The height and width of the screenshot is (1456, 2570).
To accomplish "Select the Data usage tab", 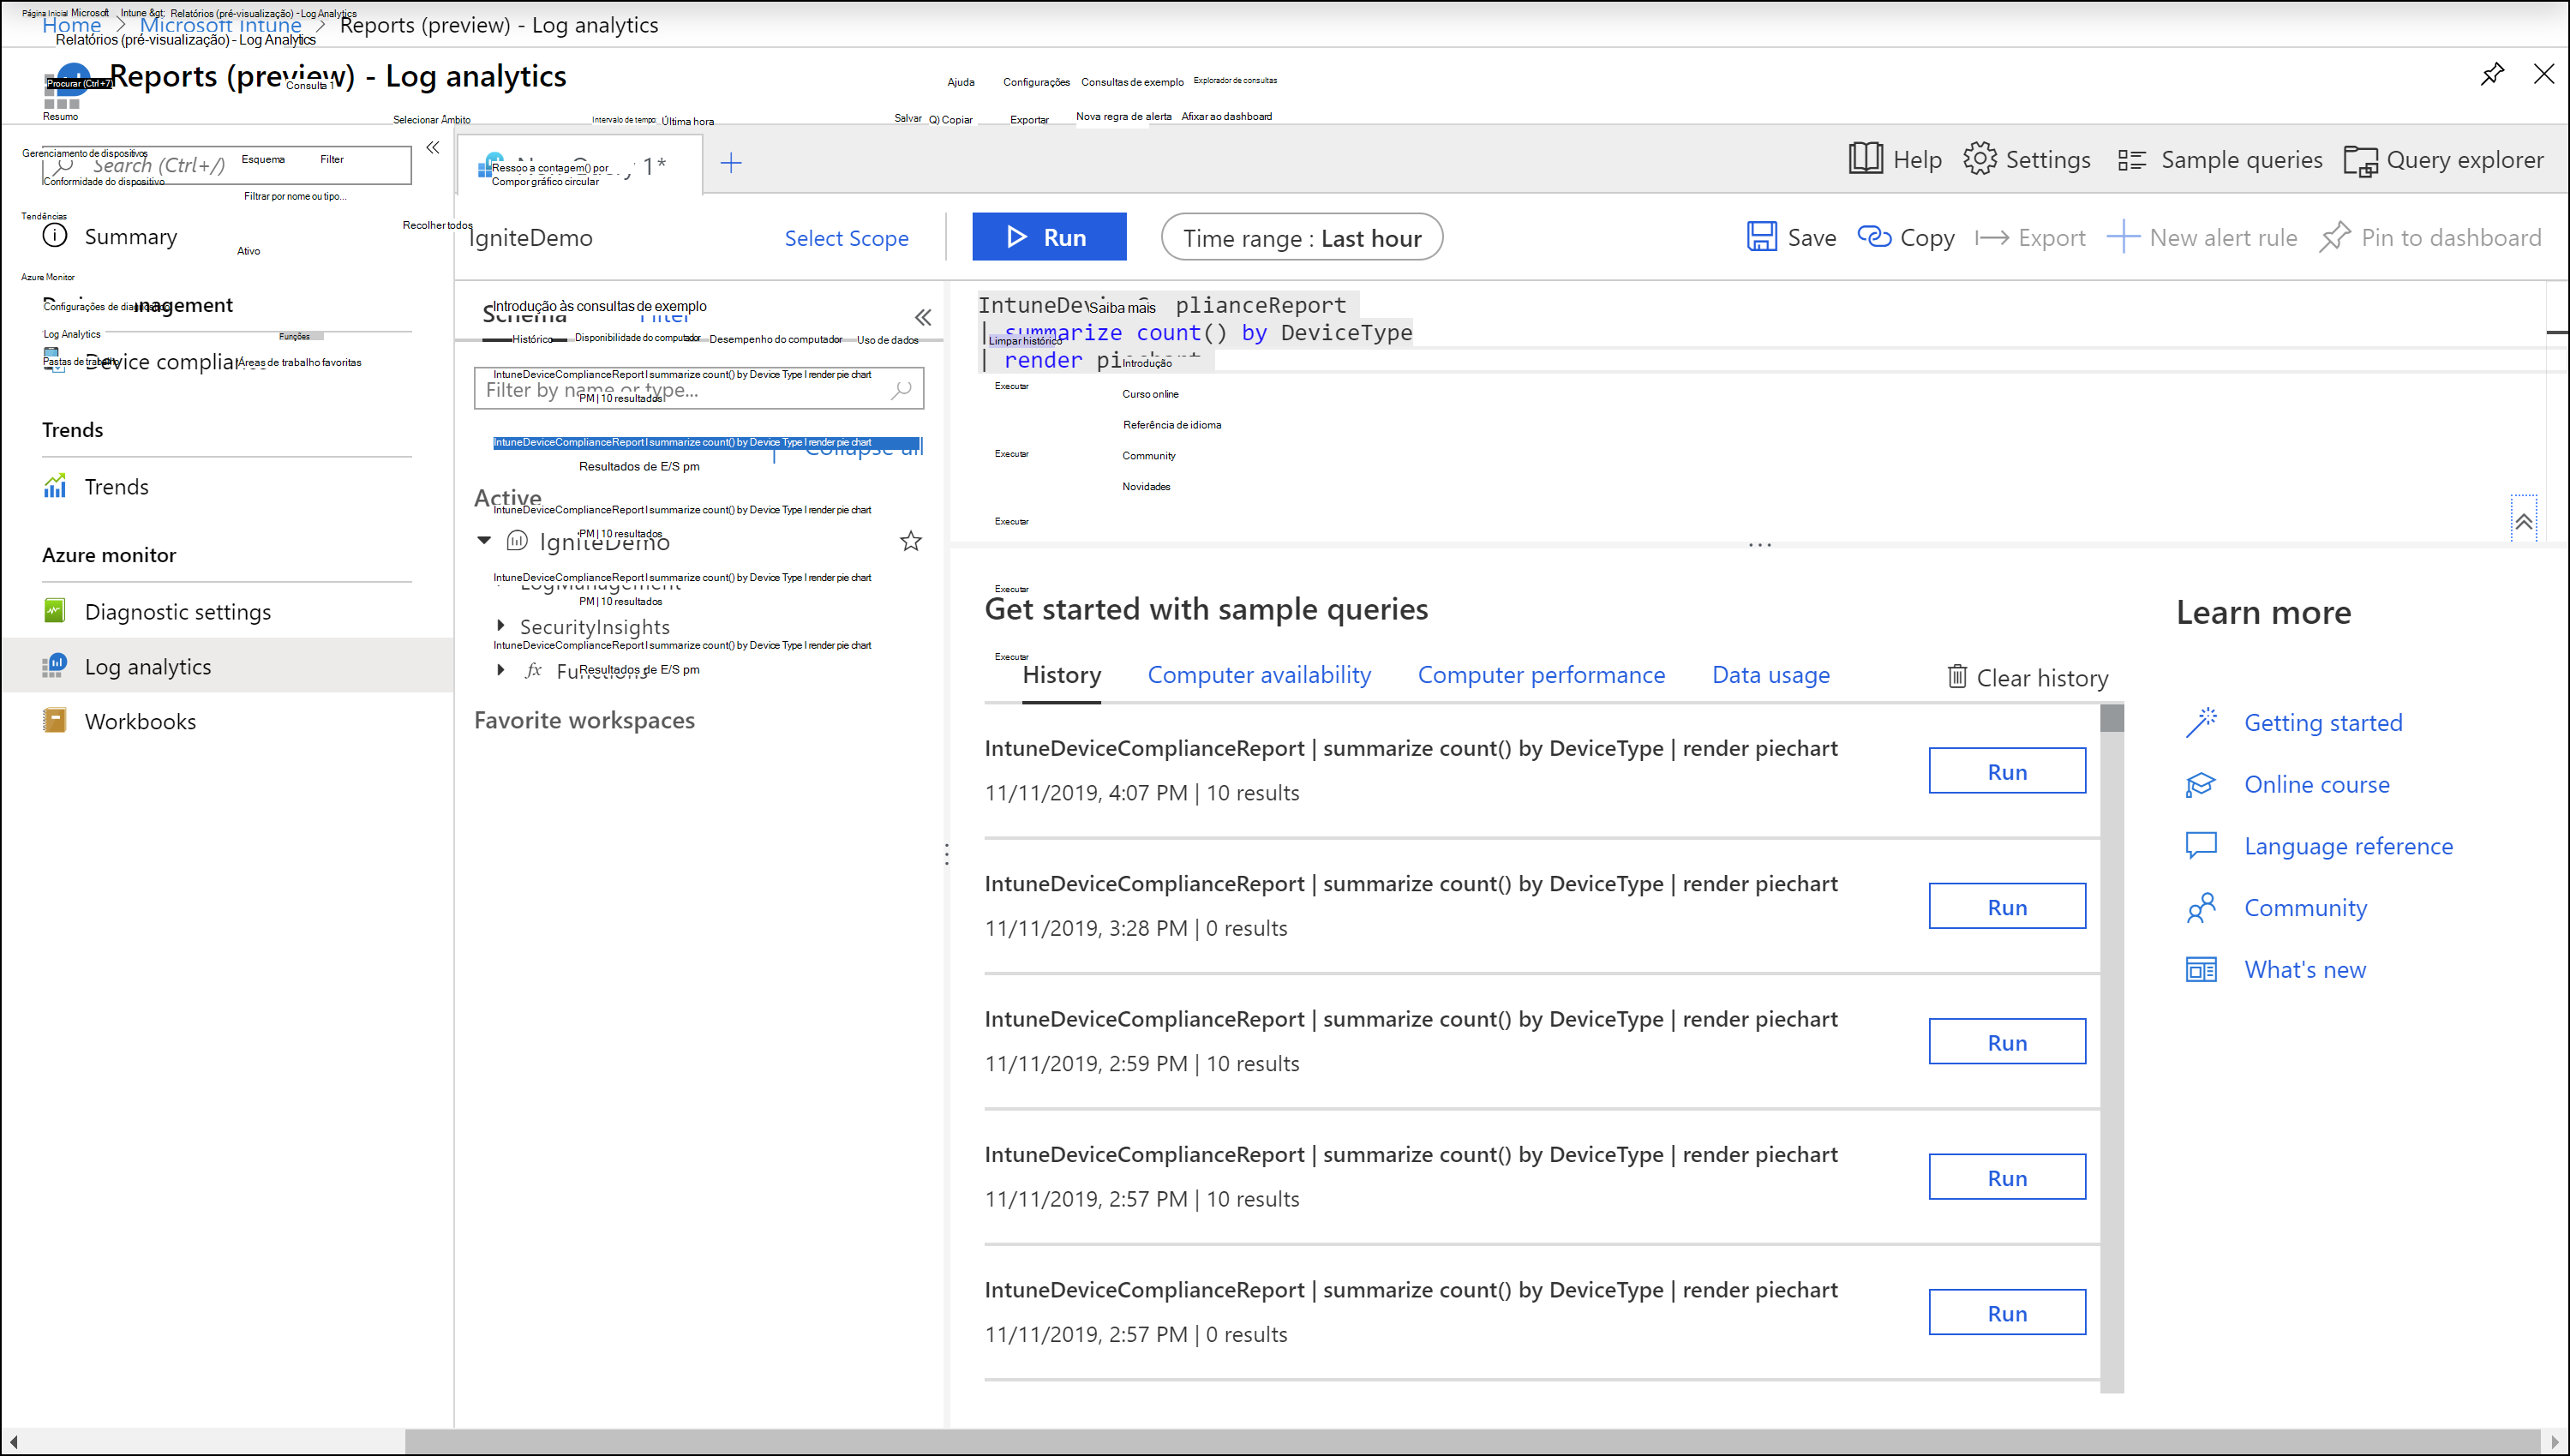I will [1769, 674].
